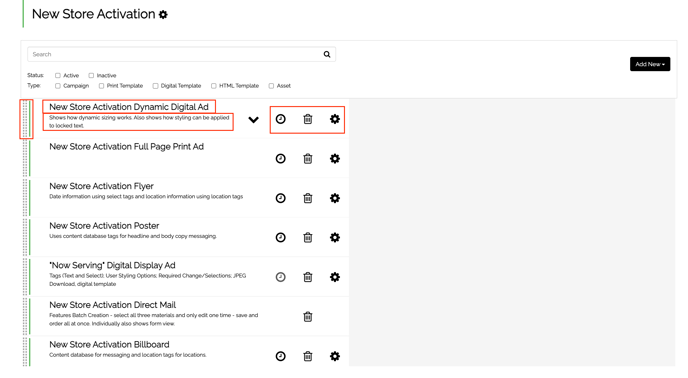This screenshot has width=688, height=378.
Task: Filter by Asset type
Action: point(271,86)
